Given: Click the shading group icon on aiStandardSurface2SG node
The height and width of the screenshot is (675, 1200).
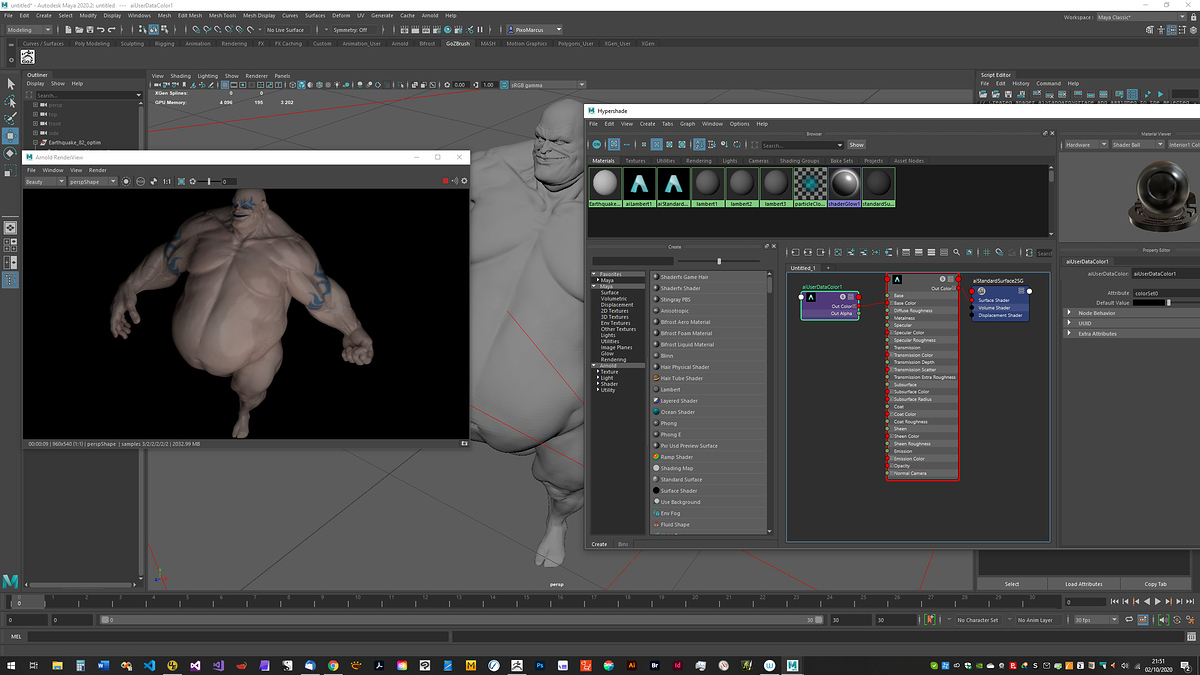Looking at the screenshot, I should (x=982, y=291).
